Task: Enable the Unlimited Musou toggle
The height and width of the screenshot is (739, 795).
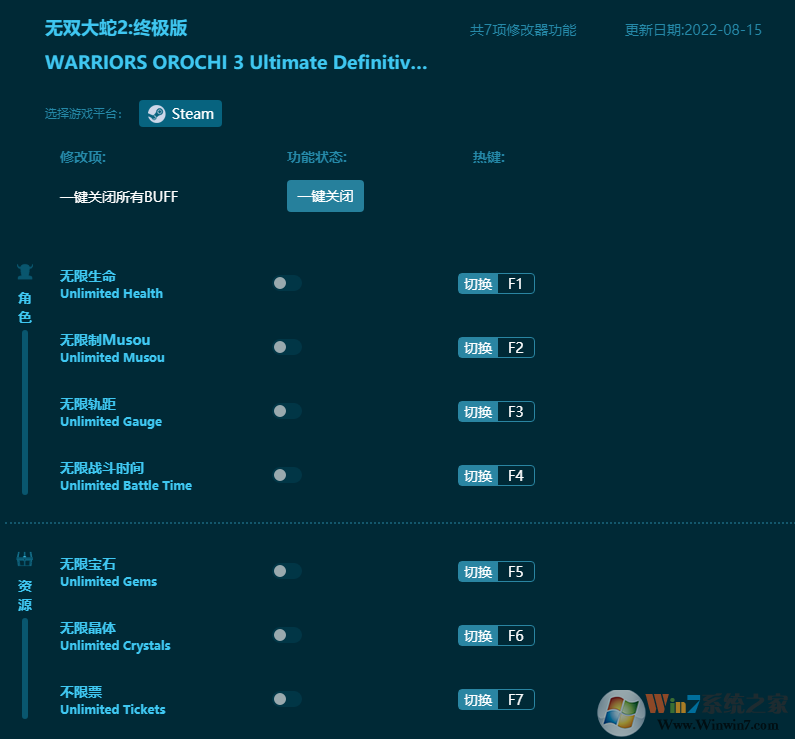Action: tap(287, 347)
